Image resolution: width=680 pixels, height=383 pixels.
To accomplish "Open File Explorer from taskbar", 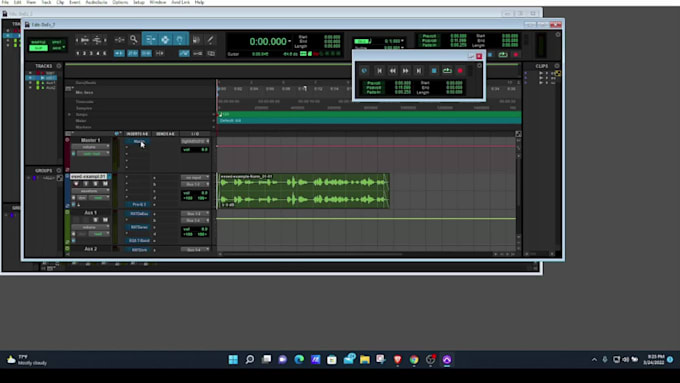I will point(365,360).
